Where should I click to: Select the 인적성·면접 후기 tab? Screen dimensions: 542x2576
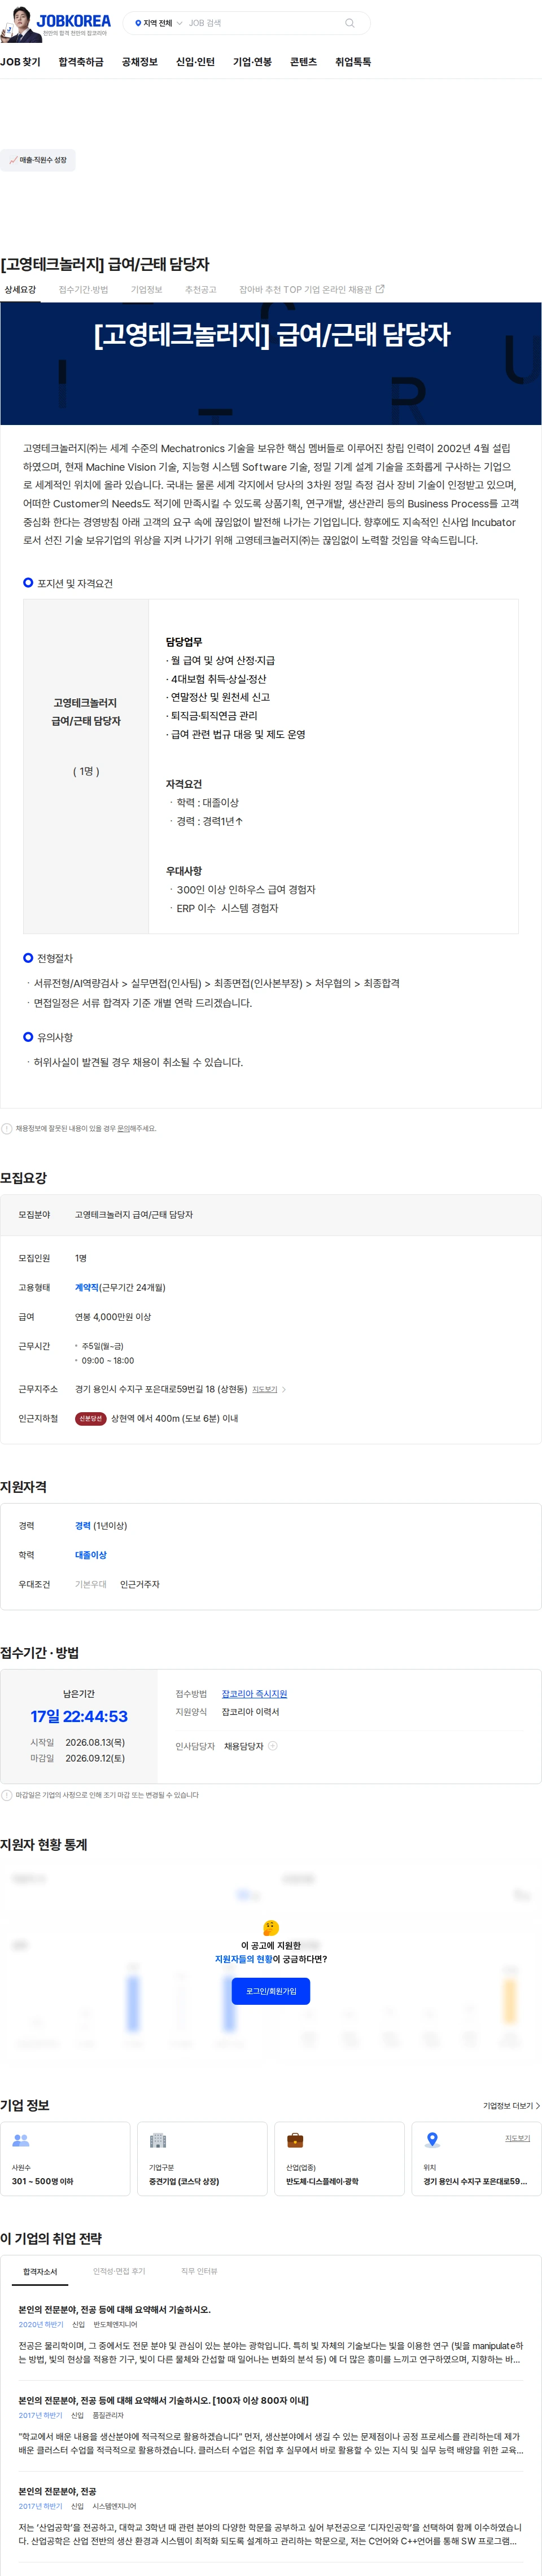119,2272
